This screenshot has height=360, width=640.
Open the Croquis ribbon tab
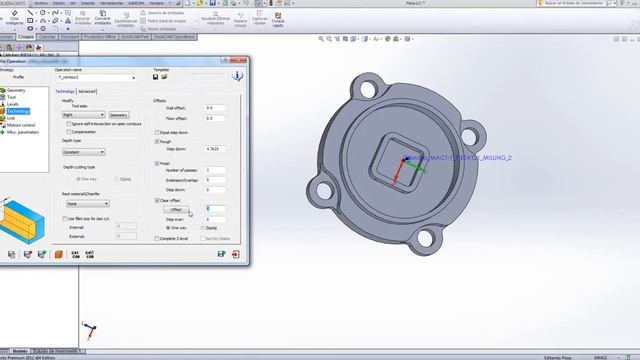click(26, 37)
